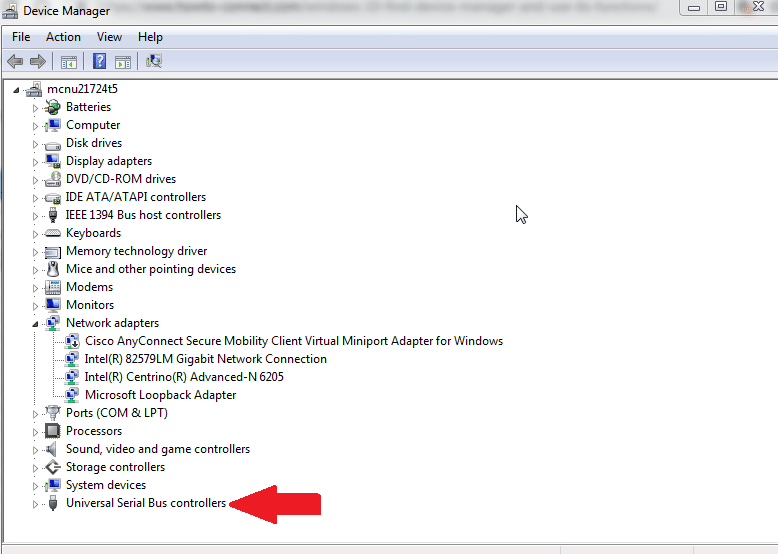Open the View menu

click(x=109, y=37)
